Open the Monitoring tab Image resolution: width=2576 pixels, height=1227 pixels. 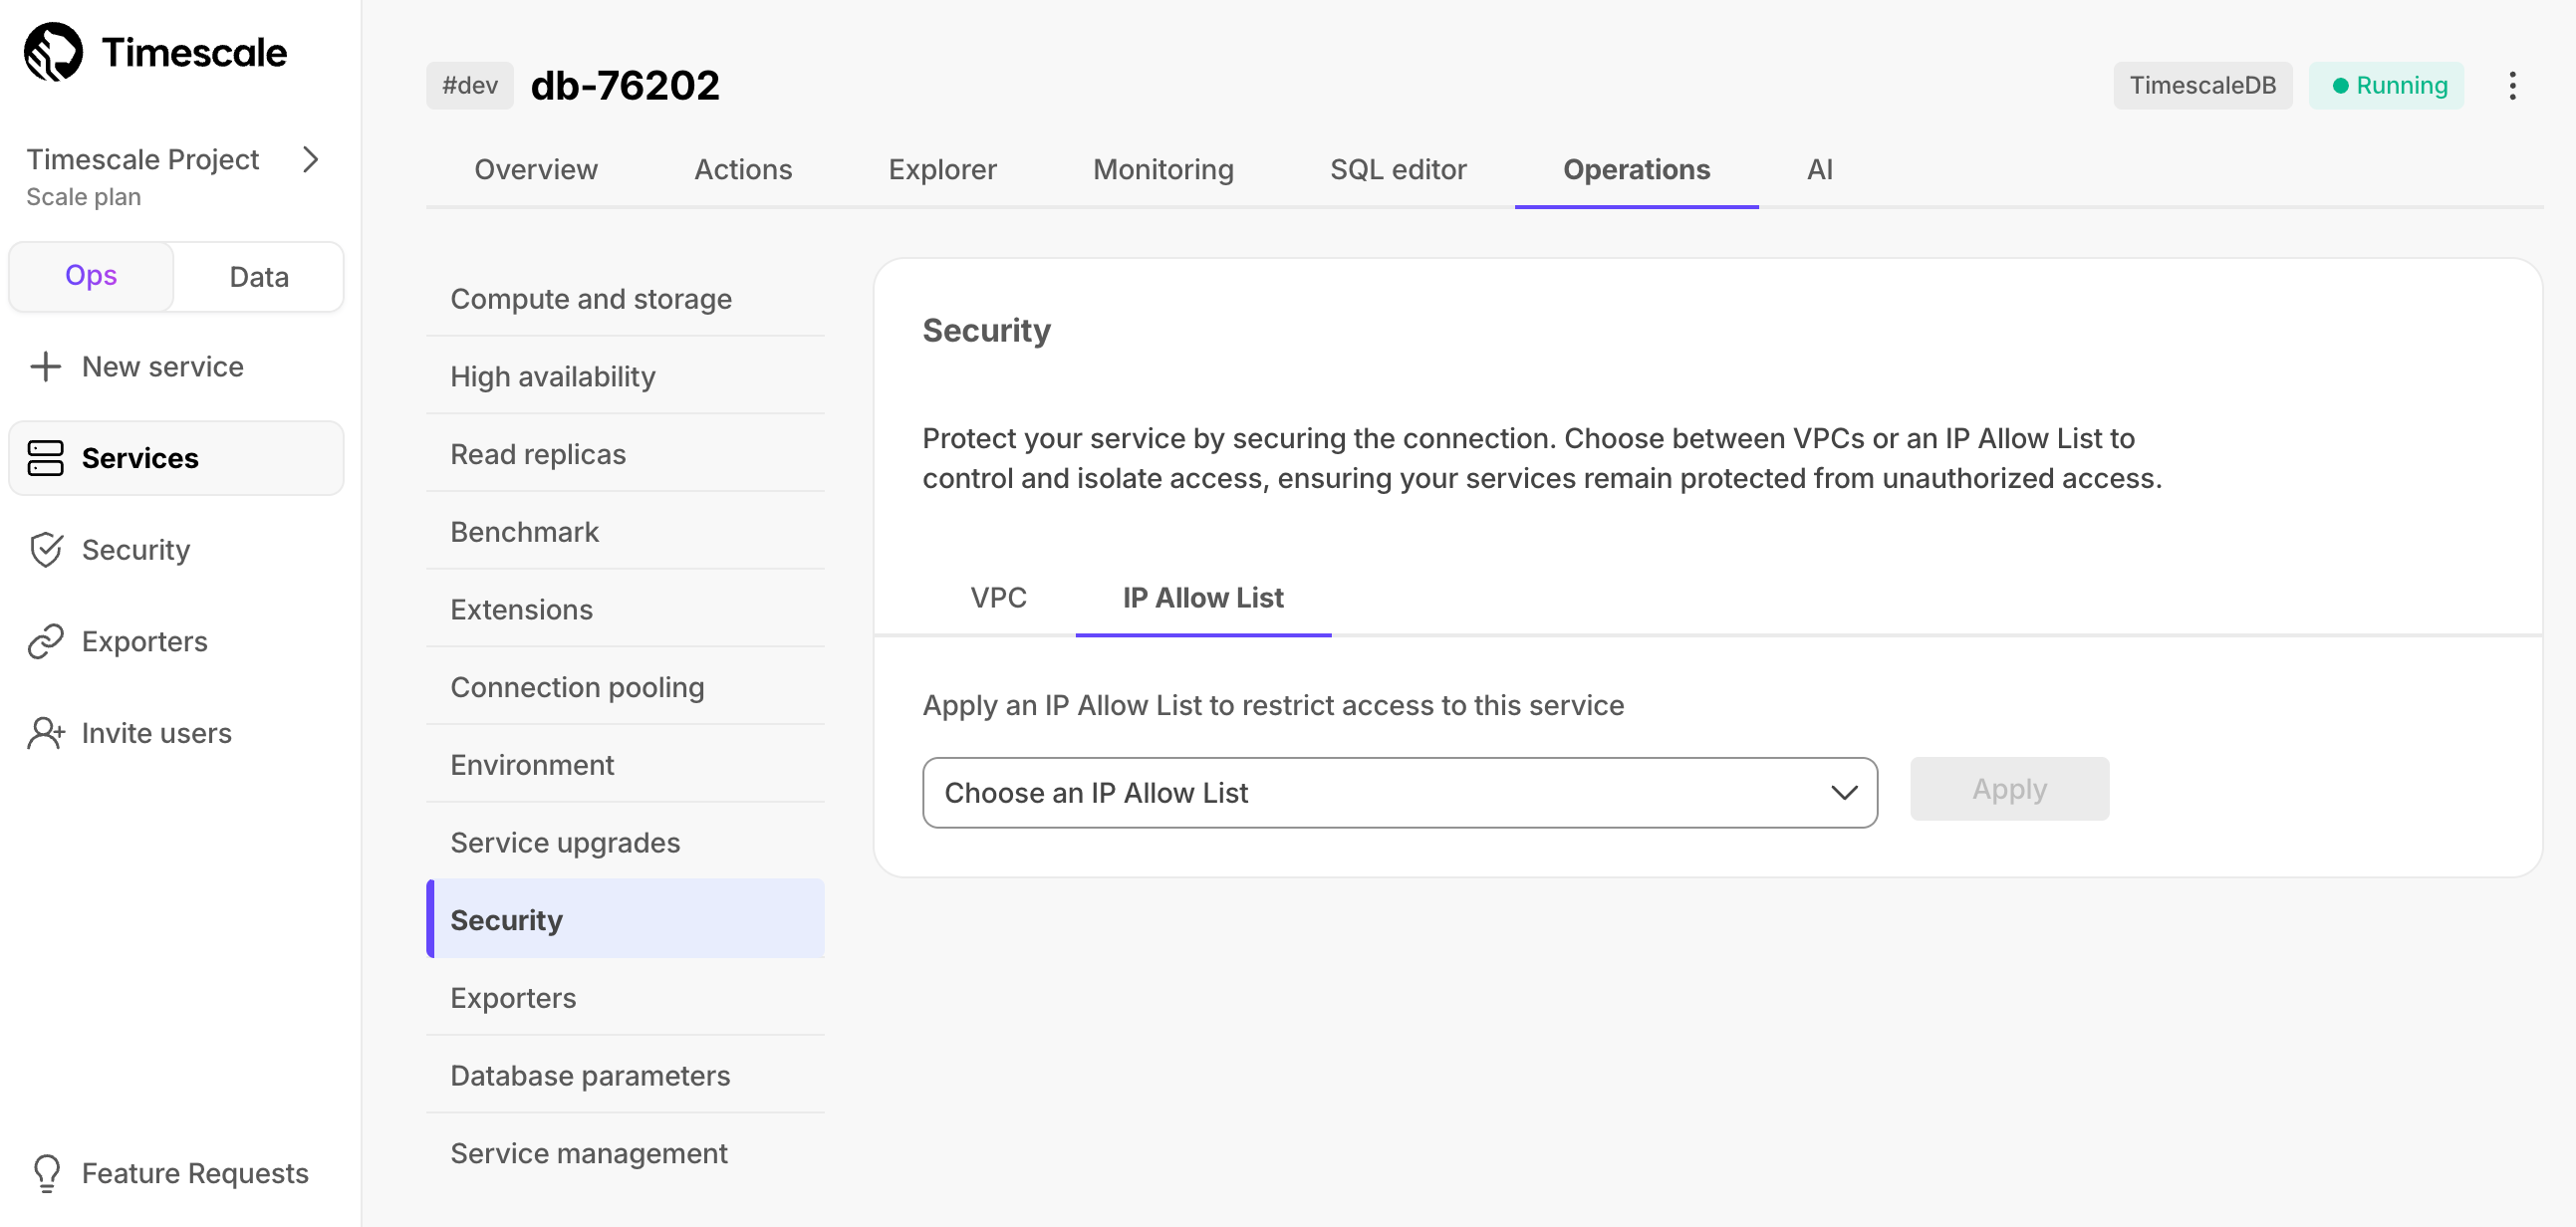click(x=1163, y=170)
